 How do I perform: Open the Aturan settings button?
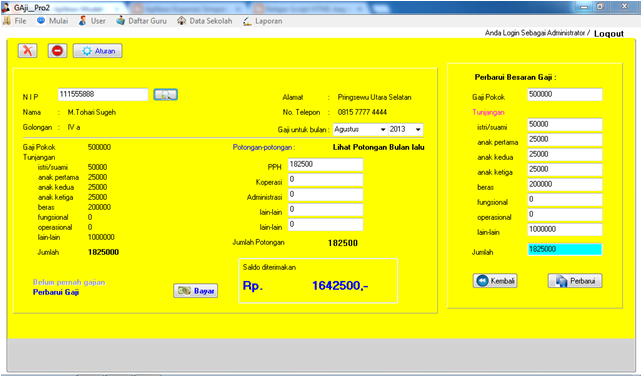click(97, 51)
